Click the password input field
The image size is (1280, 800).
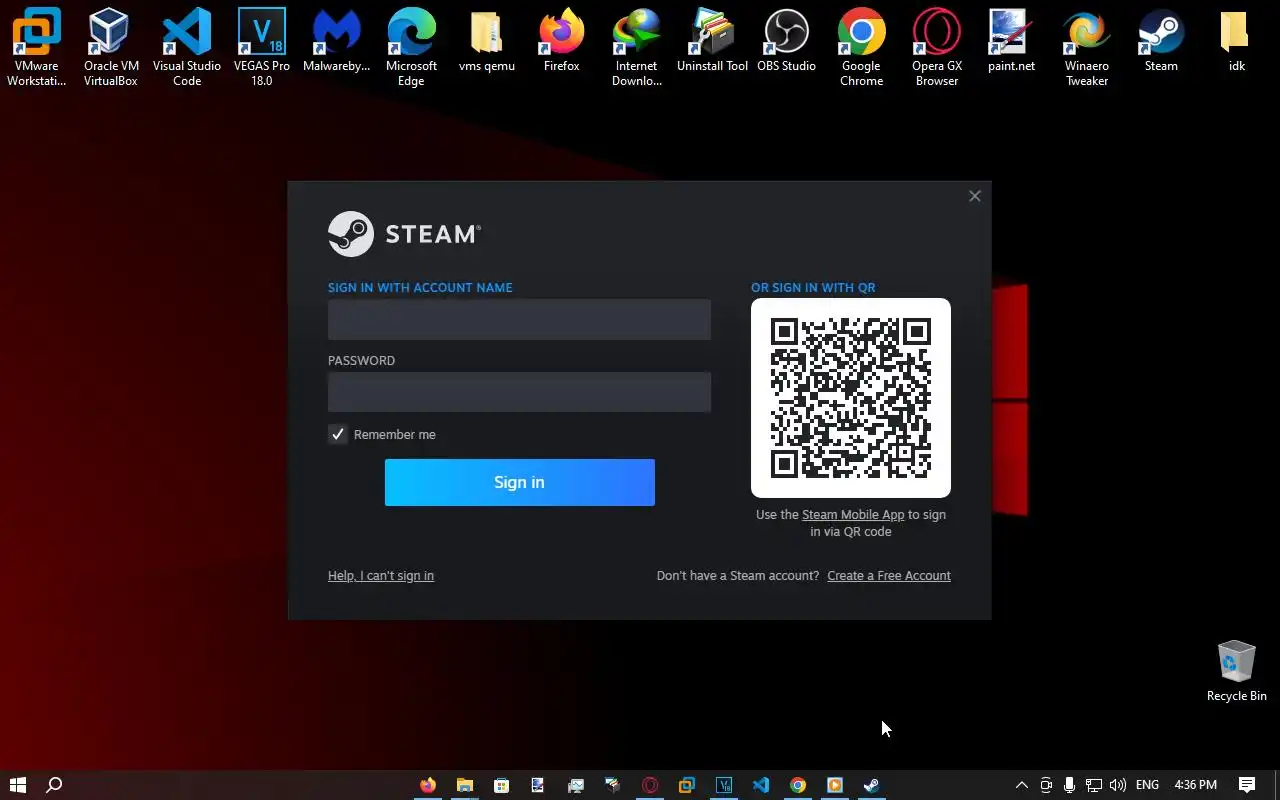520,392
